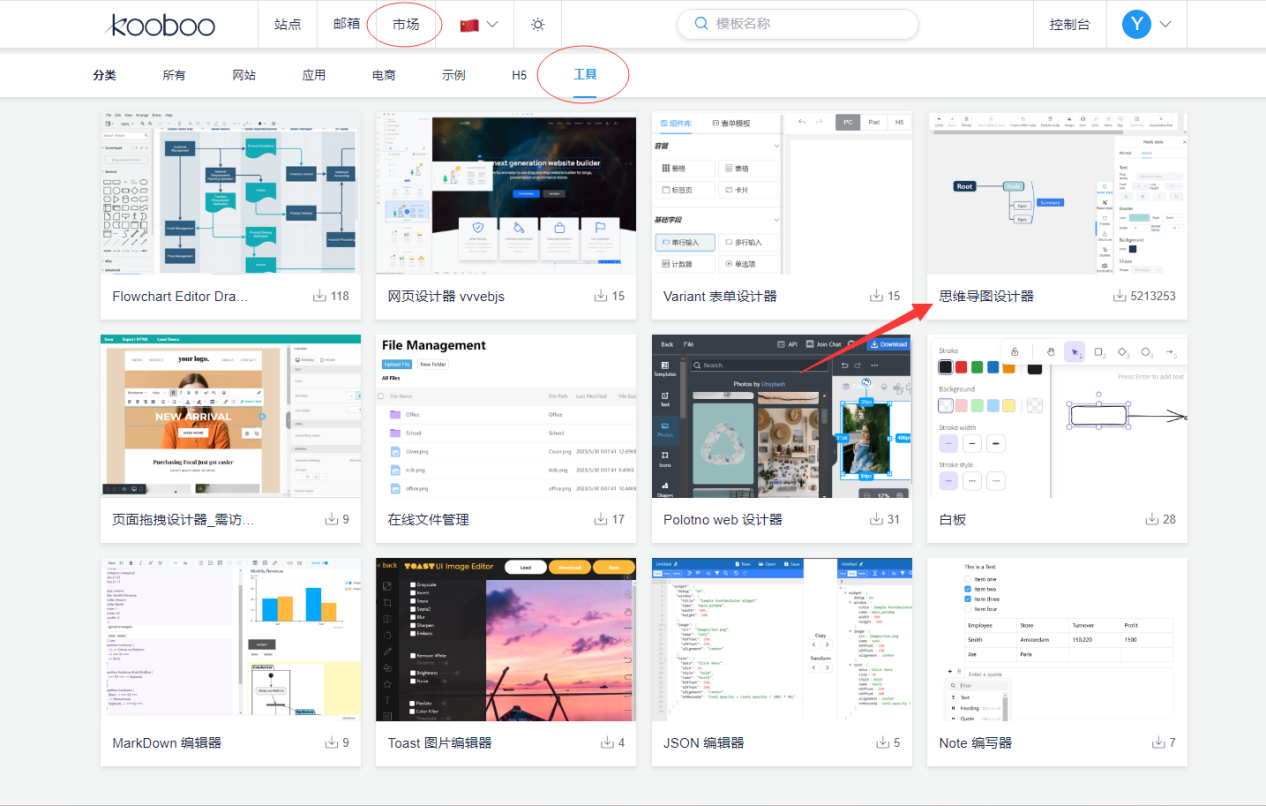The width and height of the screenshot is (1266, 806).
Task: Open the user account dropdown beside Y avatar
Action: [x=1147, y=23]
